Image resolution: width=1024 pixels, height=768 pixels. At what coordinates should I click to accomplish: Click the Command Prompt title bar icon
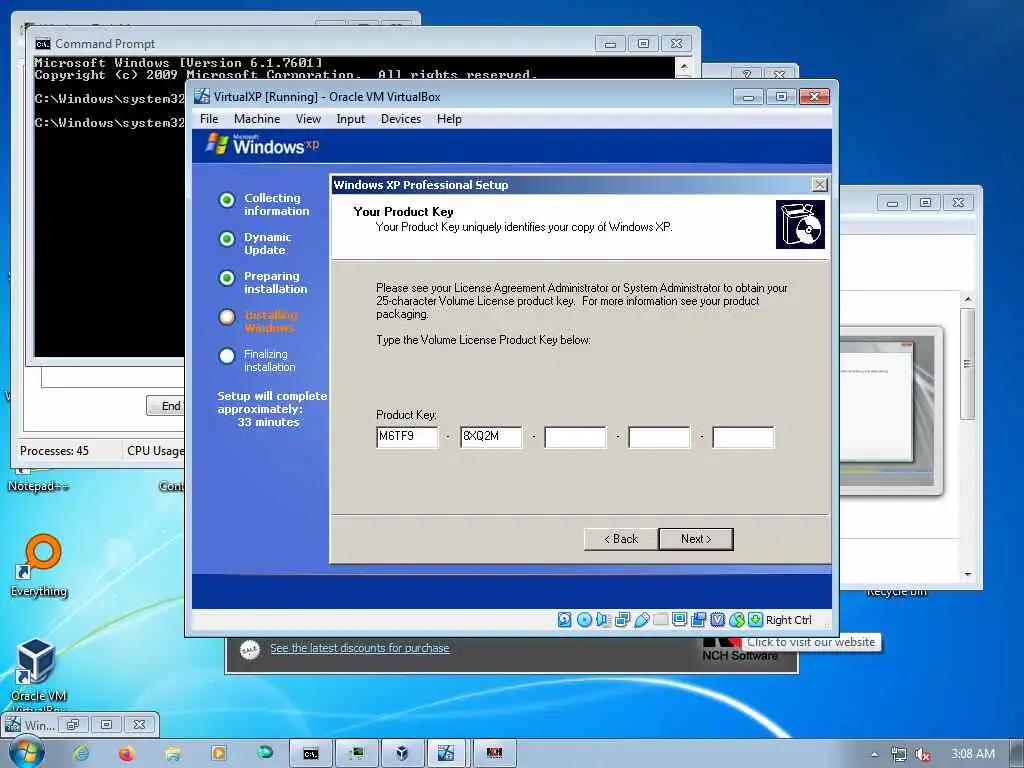click(x=42, y=44)
